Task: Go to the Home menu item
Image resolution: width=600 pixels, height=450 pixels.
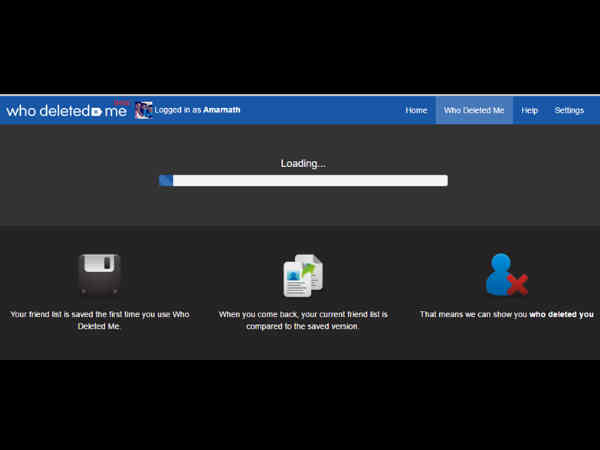Action: [x=416, y=110]
